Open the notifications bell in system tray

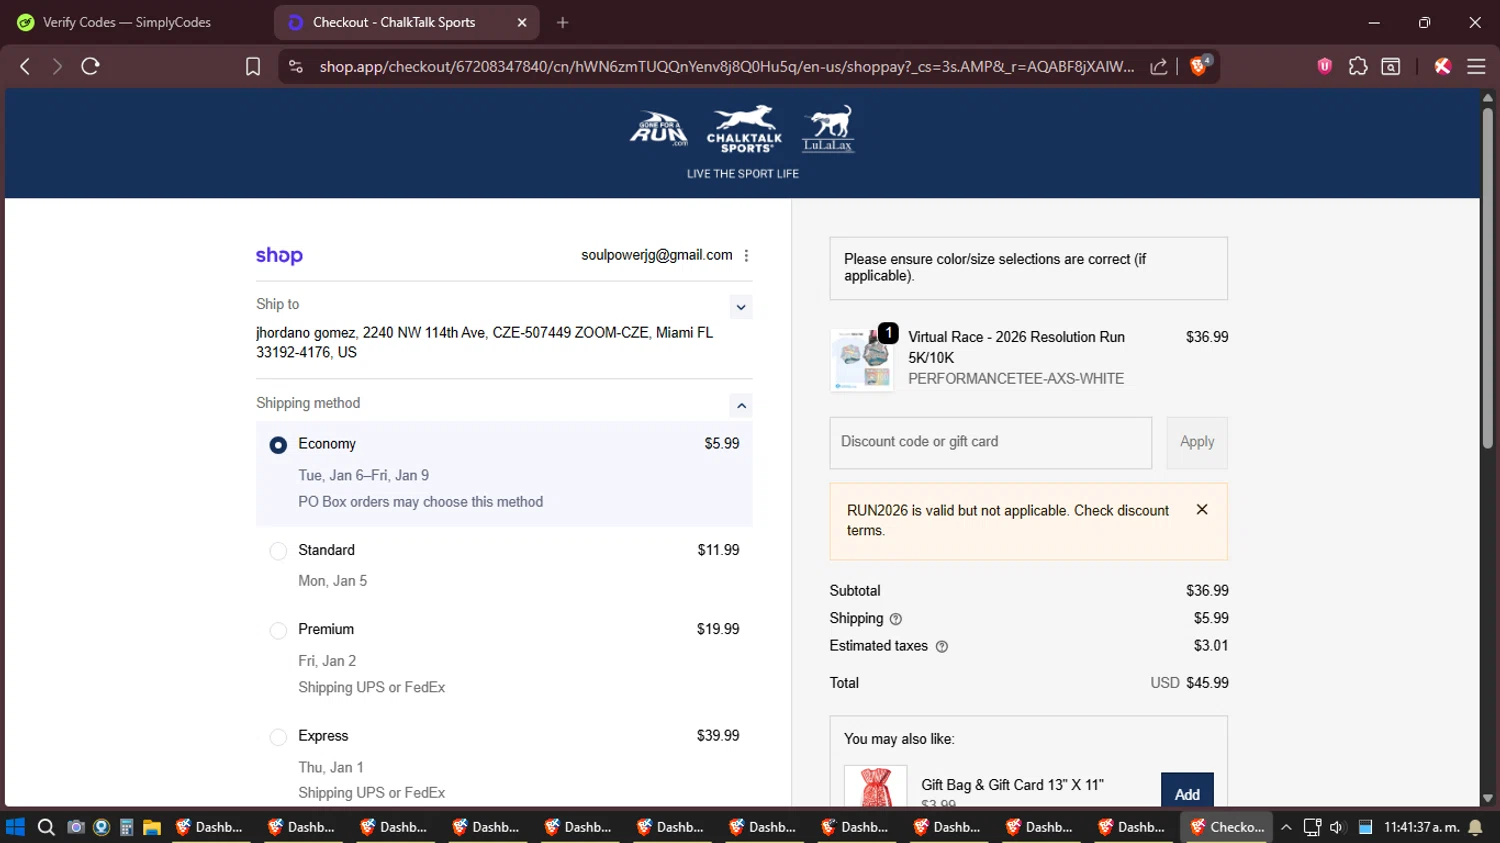click(x=1475, y=827)
